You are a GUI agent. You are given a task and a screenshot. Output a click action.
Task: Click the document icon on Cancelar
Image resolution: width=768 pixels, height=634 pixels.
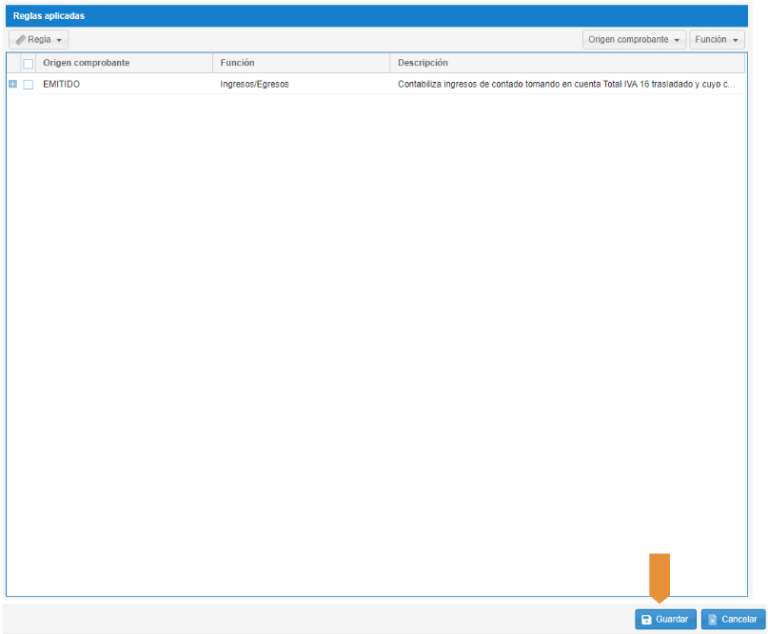click(712, 620)
